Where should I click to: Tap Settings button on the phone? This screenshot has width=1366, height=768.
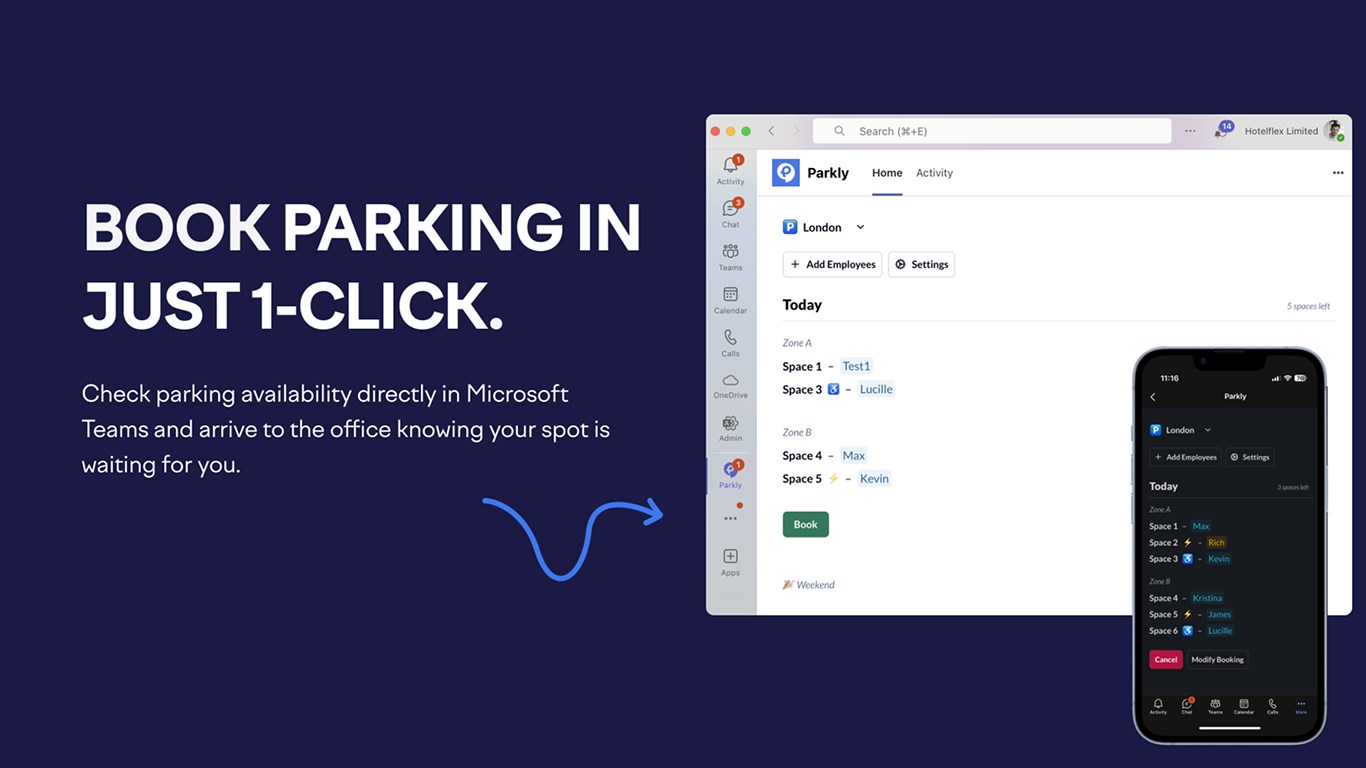(x=1250, y=457)
